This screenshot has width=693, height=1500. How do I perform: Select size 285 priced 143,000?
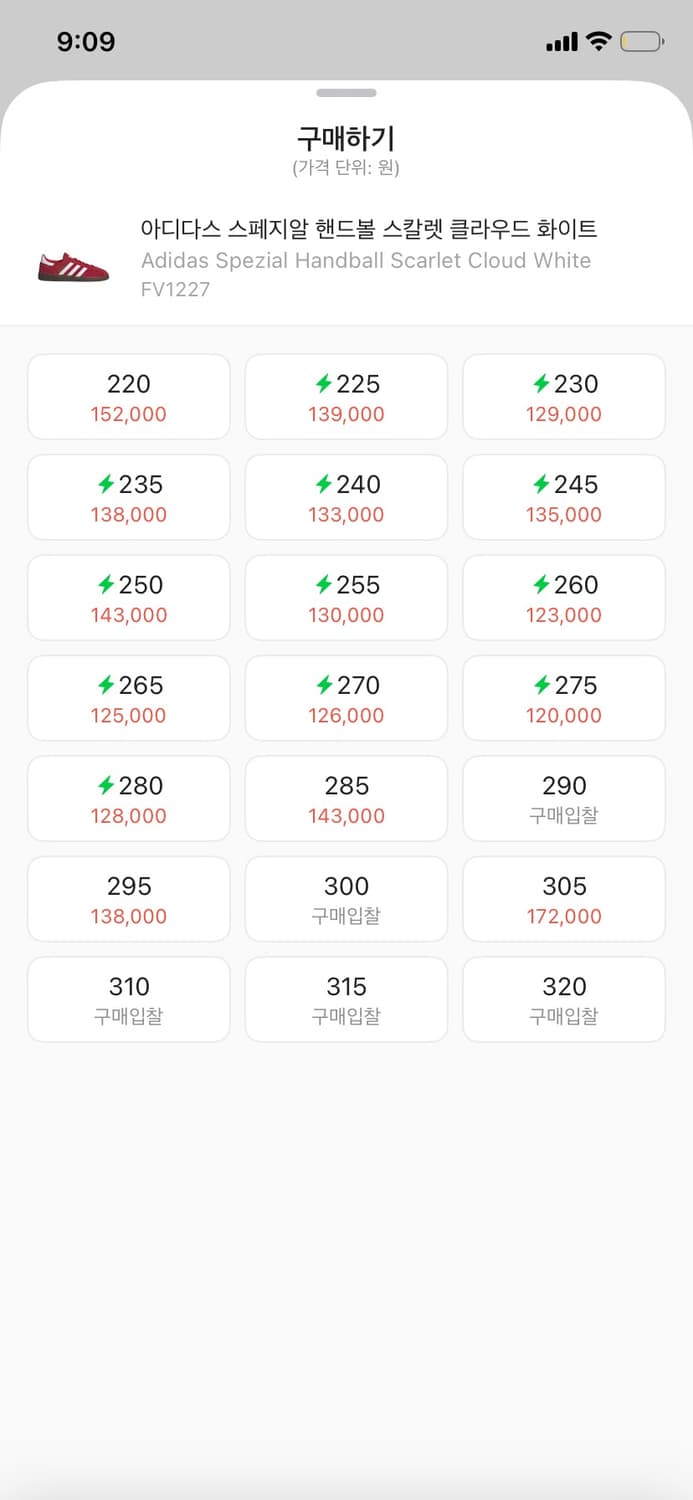pyautogui.click(x=346, y=798)
